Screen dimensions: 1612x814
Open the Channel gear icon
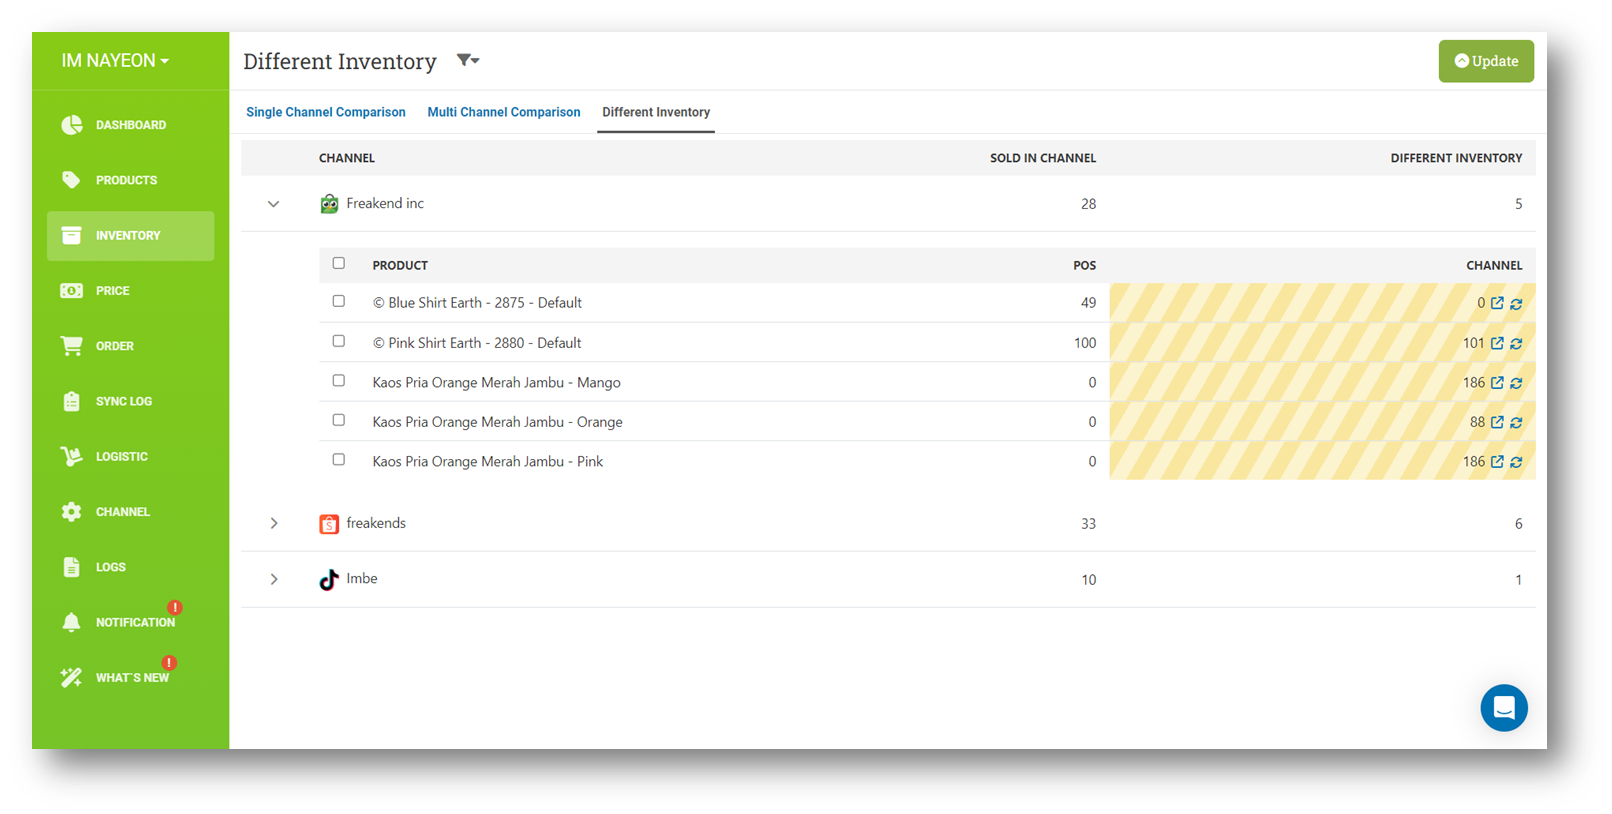point(71,512)
